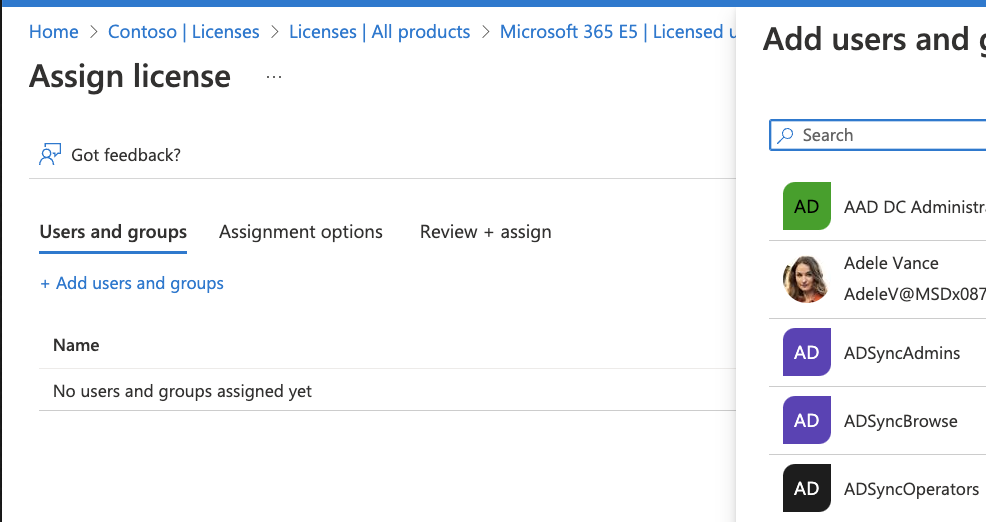This screenshot has width=986, height=522.
Task: Choose ADSyncAdmins group name
Action: (902, 353)
